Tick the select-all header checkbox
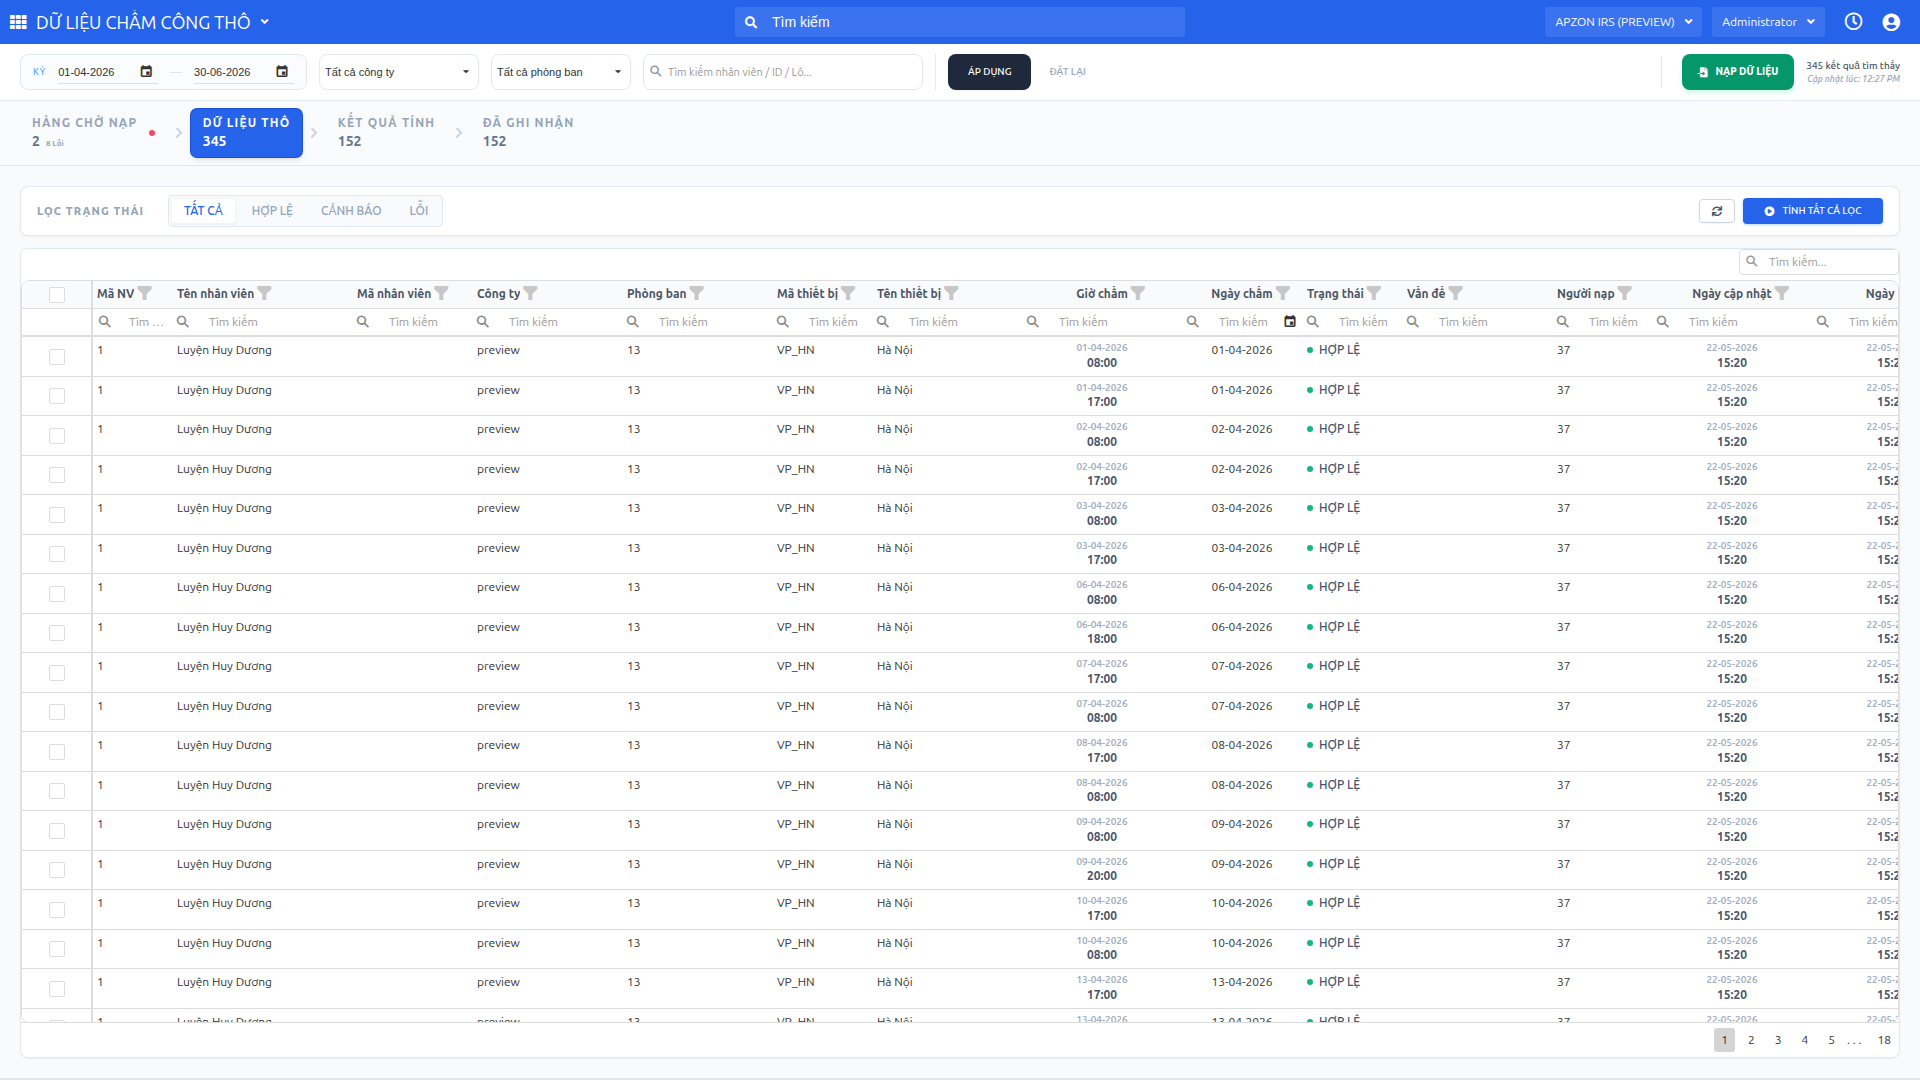Screen dimensions: 1920x1080 point(57,294)
